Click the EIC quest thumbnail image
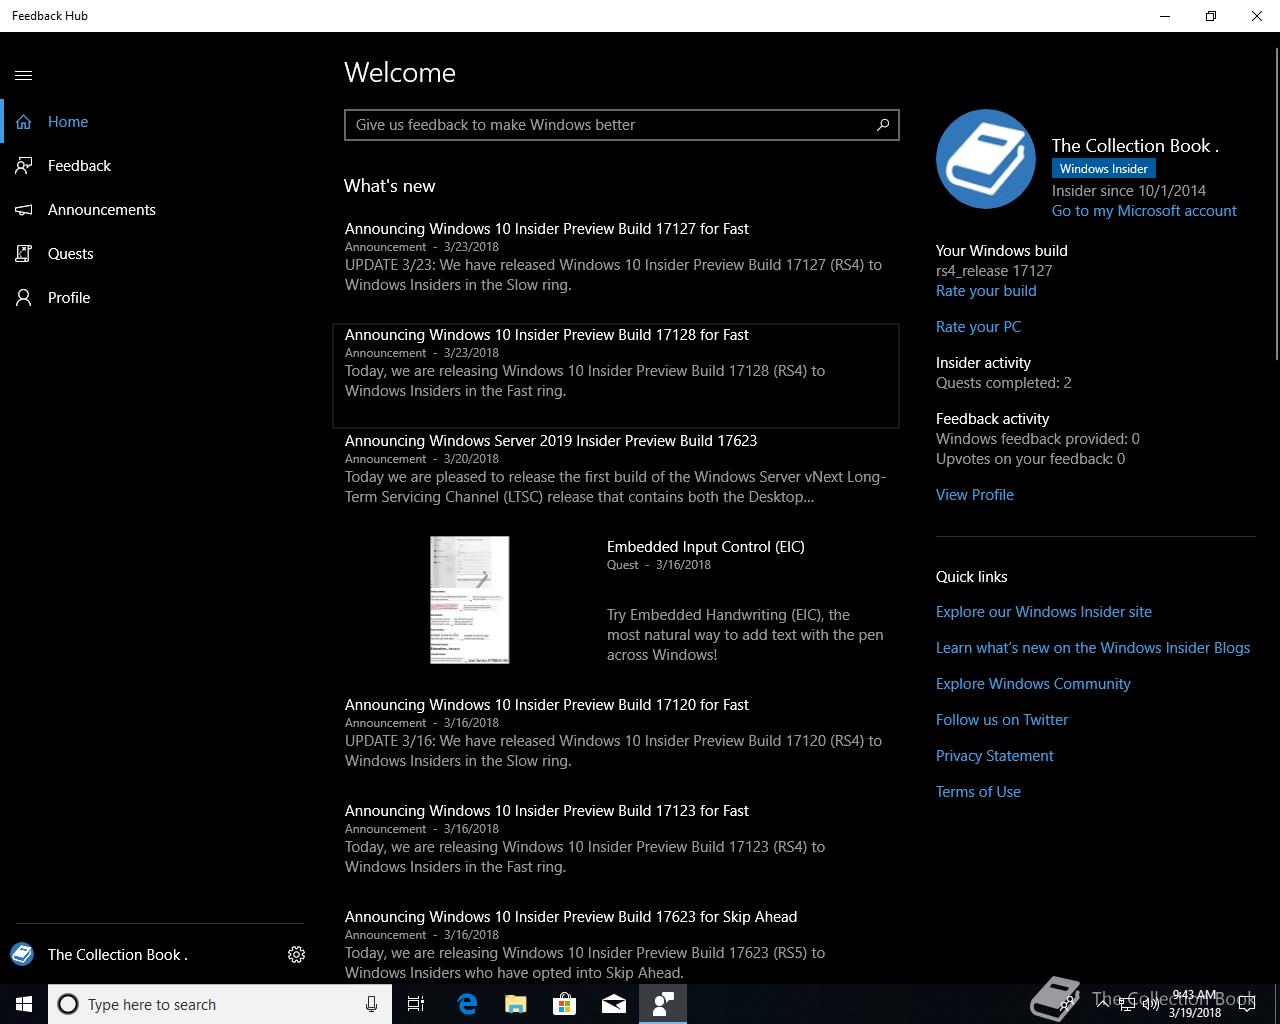 [470, 600]
